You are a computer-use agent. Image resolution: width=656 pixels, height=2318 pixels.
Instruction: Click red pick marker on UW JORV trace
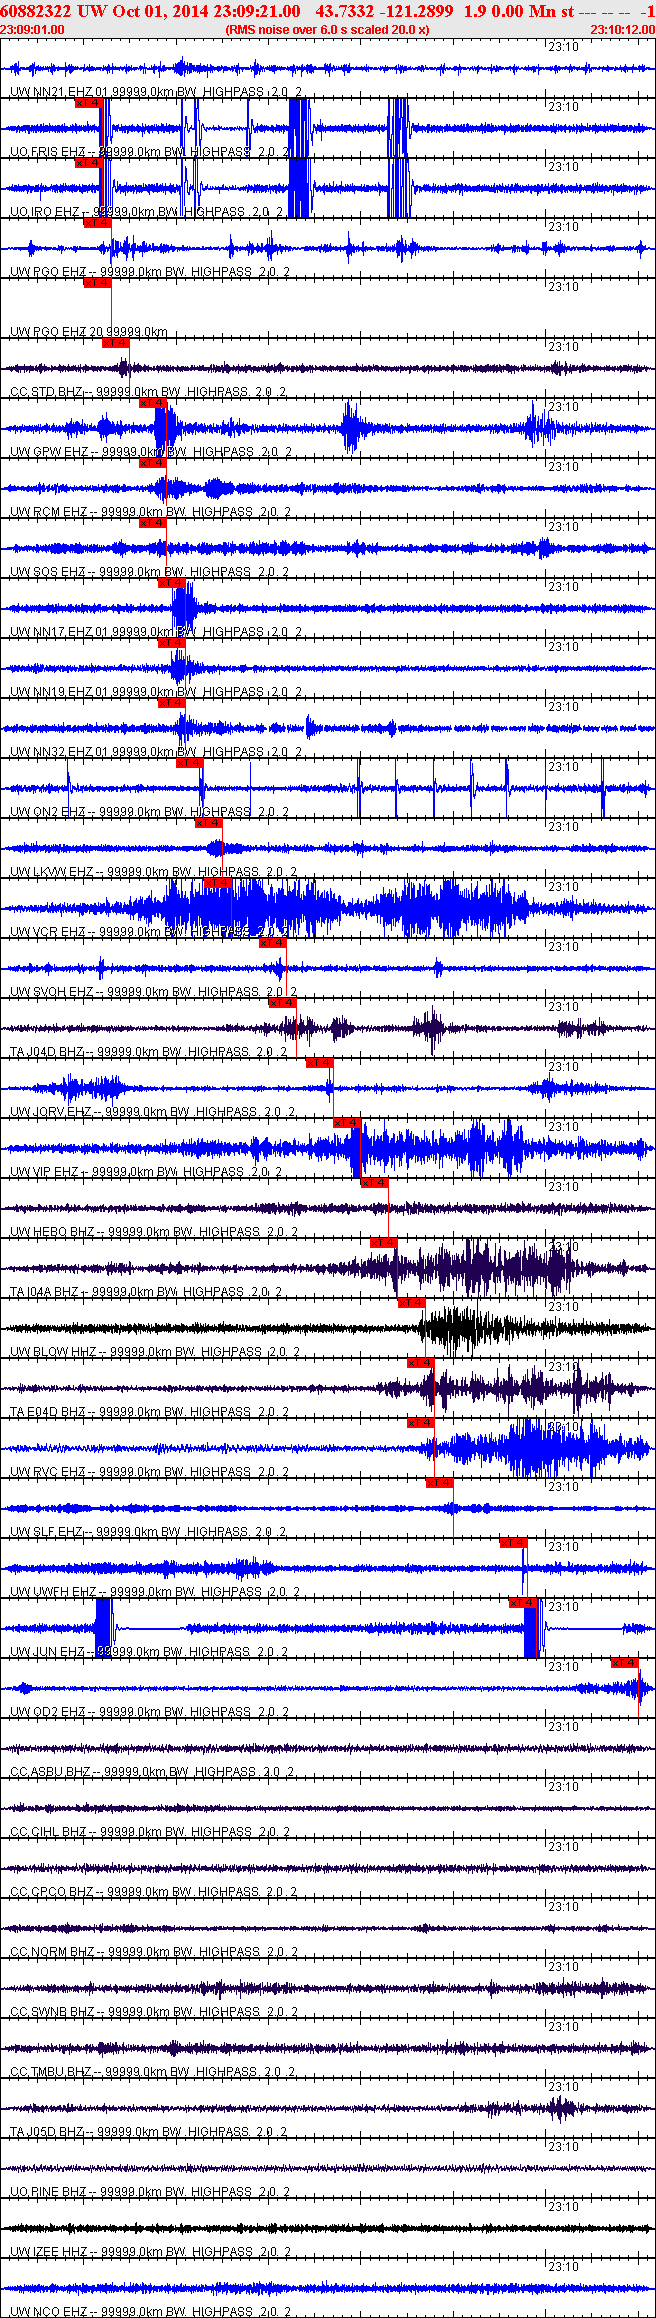(319, 1063)
